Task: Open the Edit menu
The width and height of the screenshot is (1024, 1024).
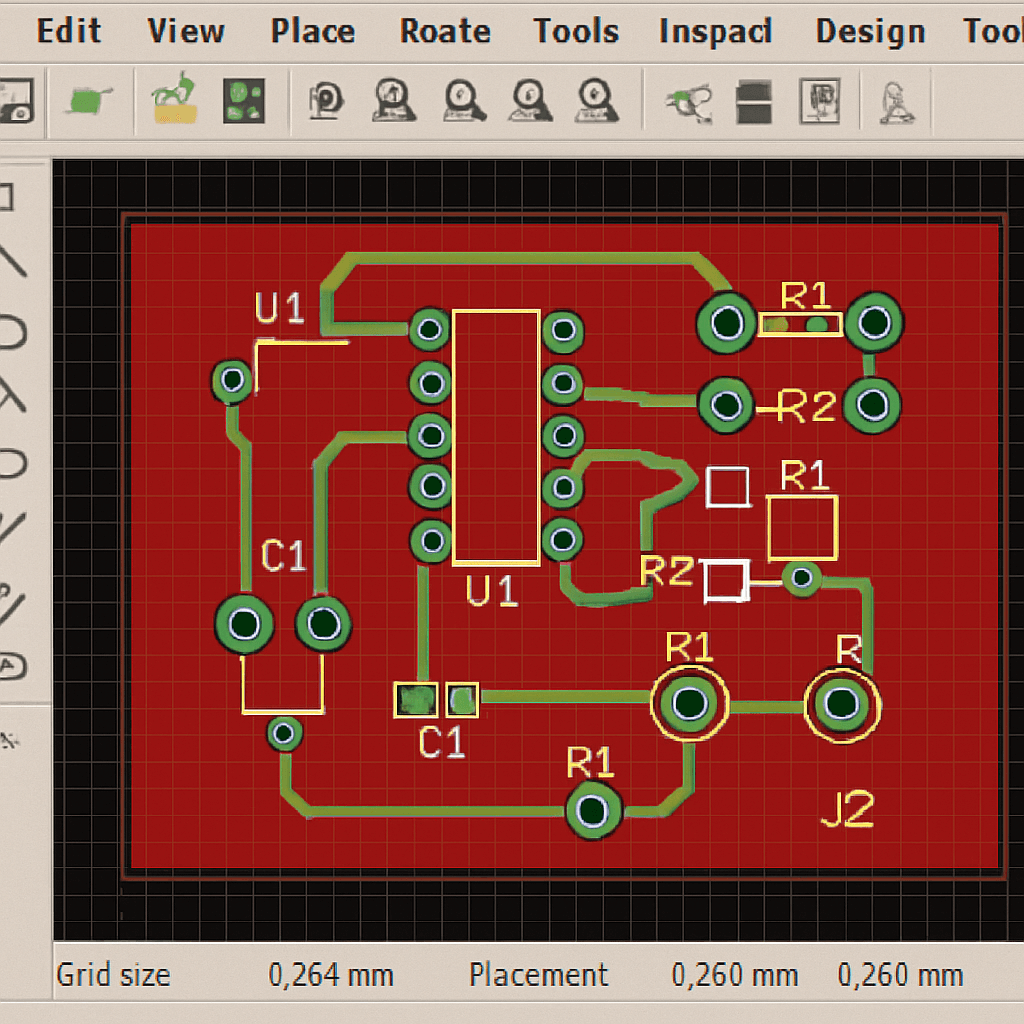Action: (68, 31)
